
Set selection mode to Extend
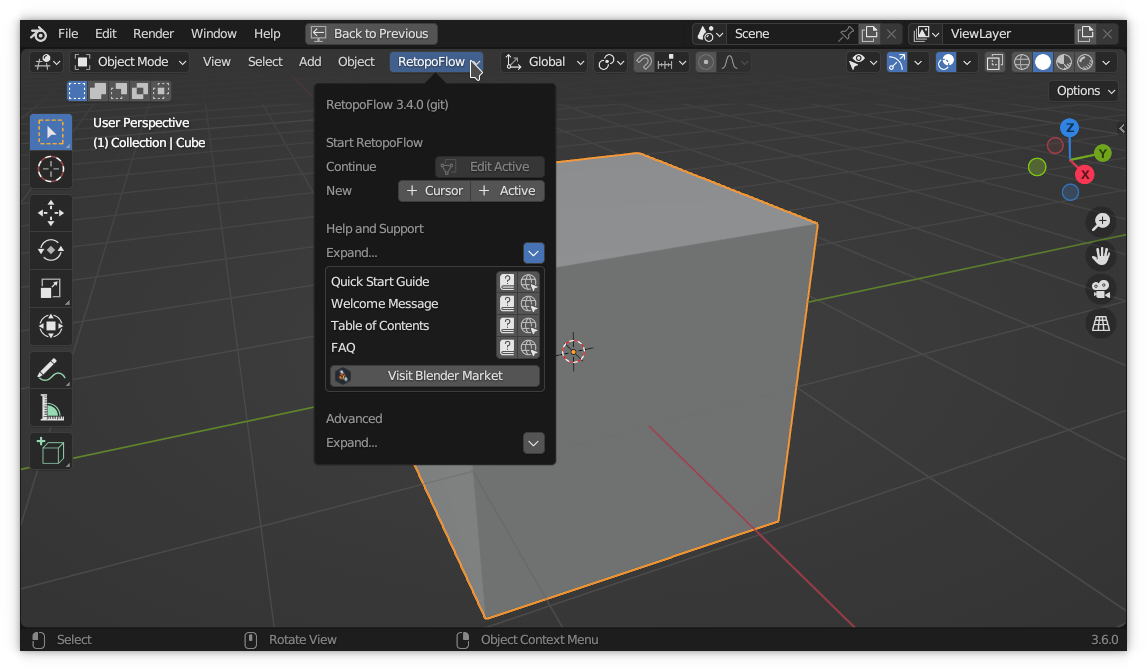point(98,91)
